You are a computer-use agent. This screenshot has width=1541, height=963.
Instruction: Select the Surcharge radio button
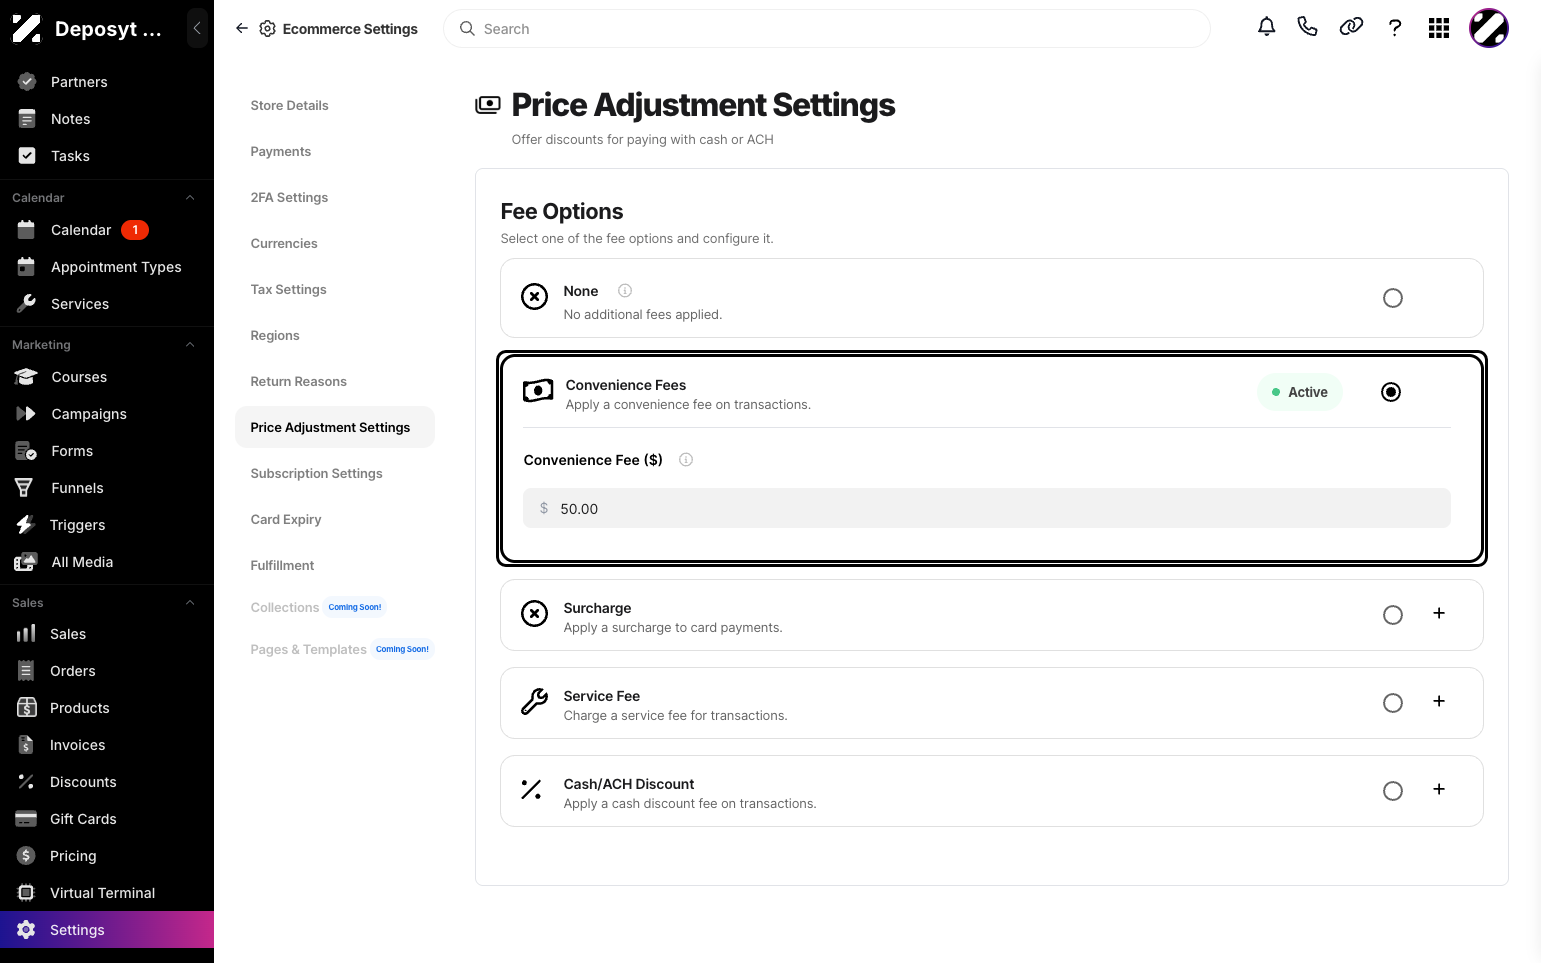point(1392,615)
